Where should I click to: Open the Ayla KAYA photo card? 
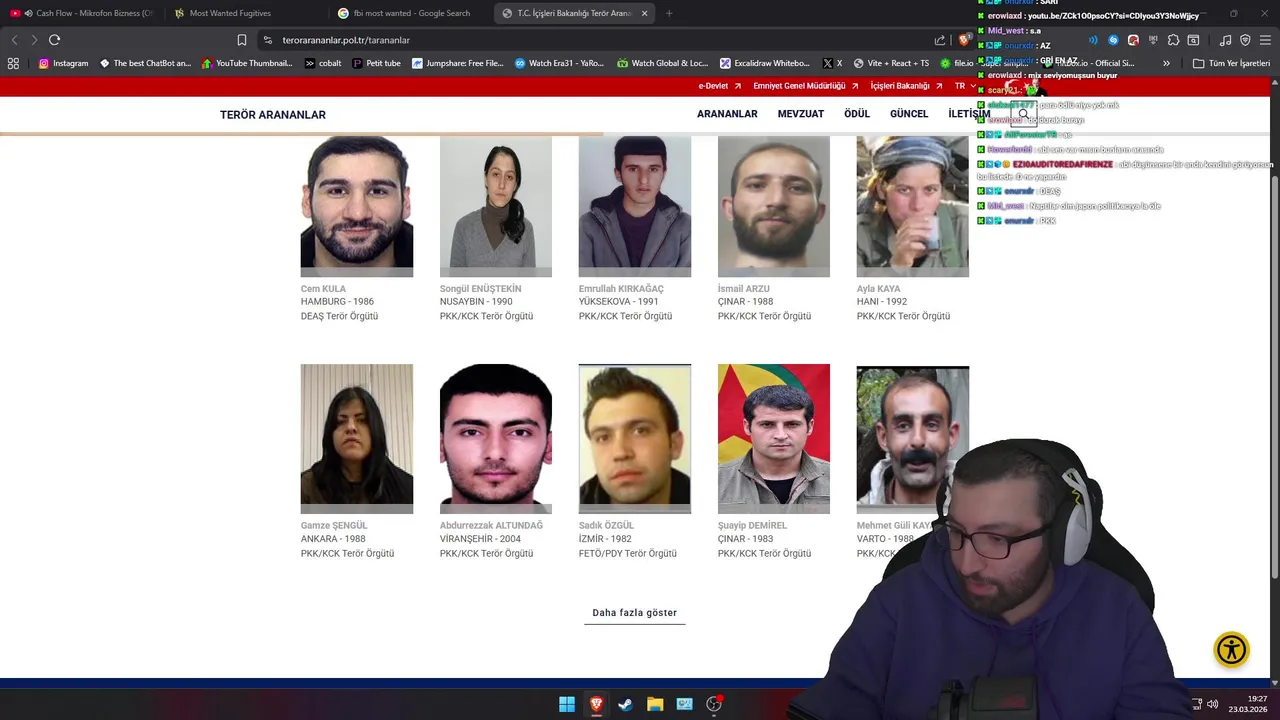click(913, 206)
